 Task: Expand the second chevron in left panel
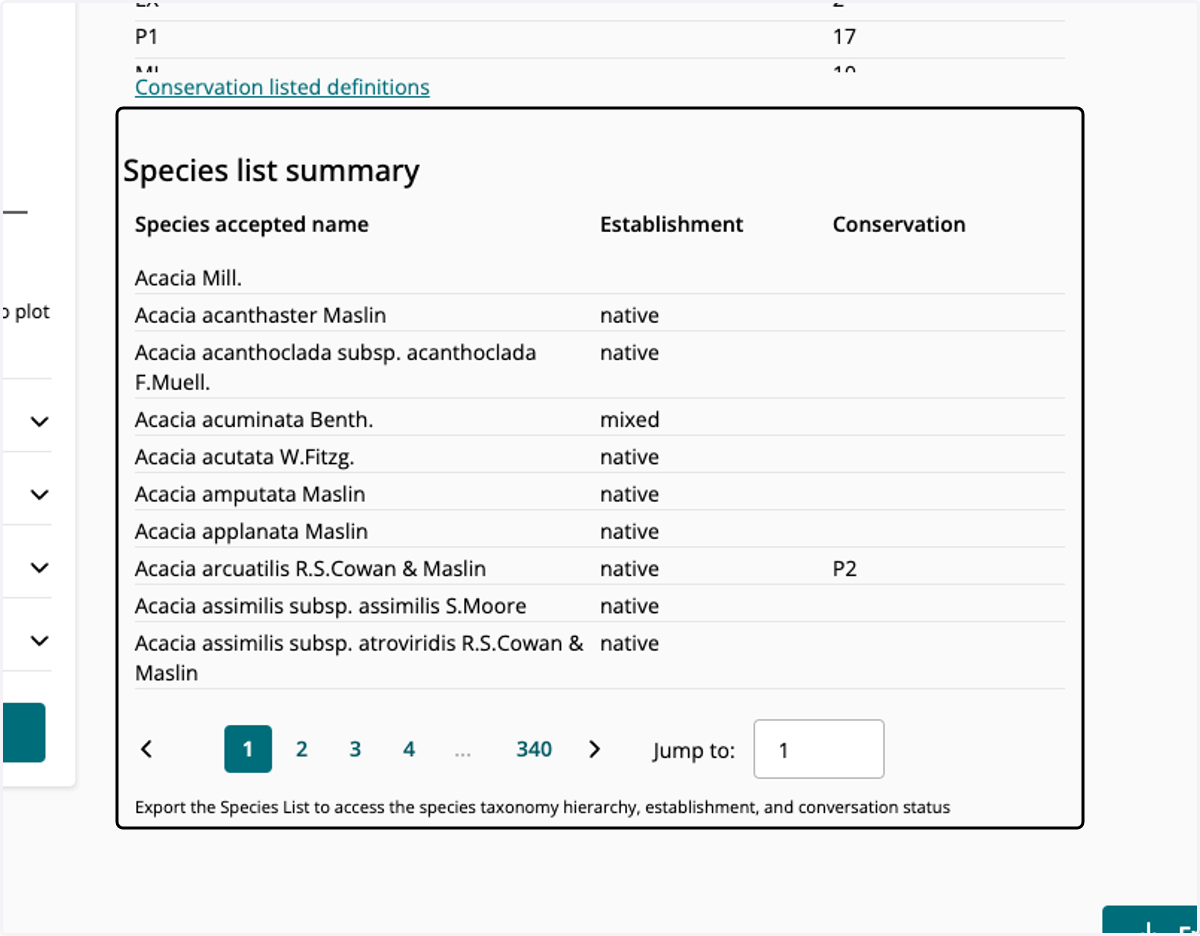(39, 494)
